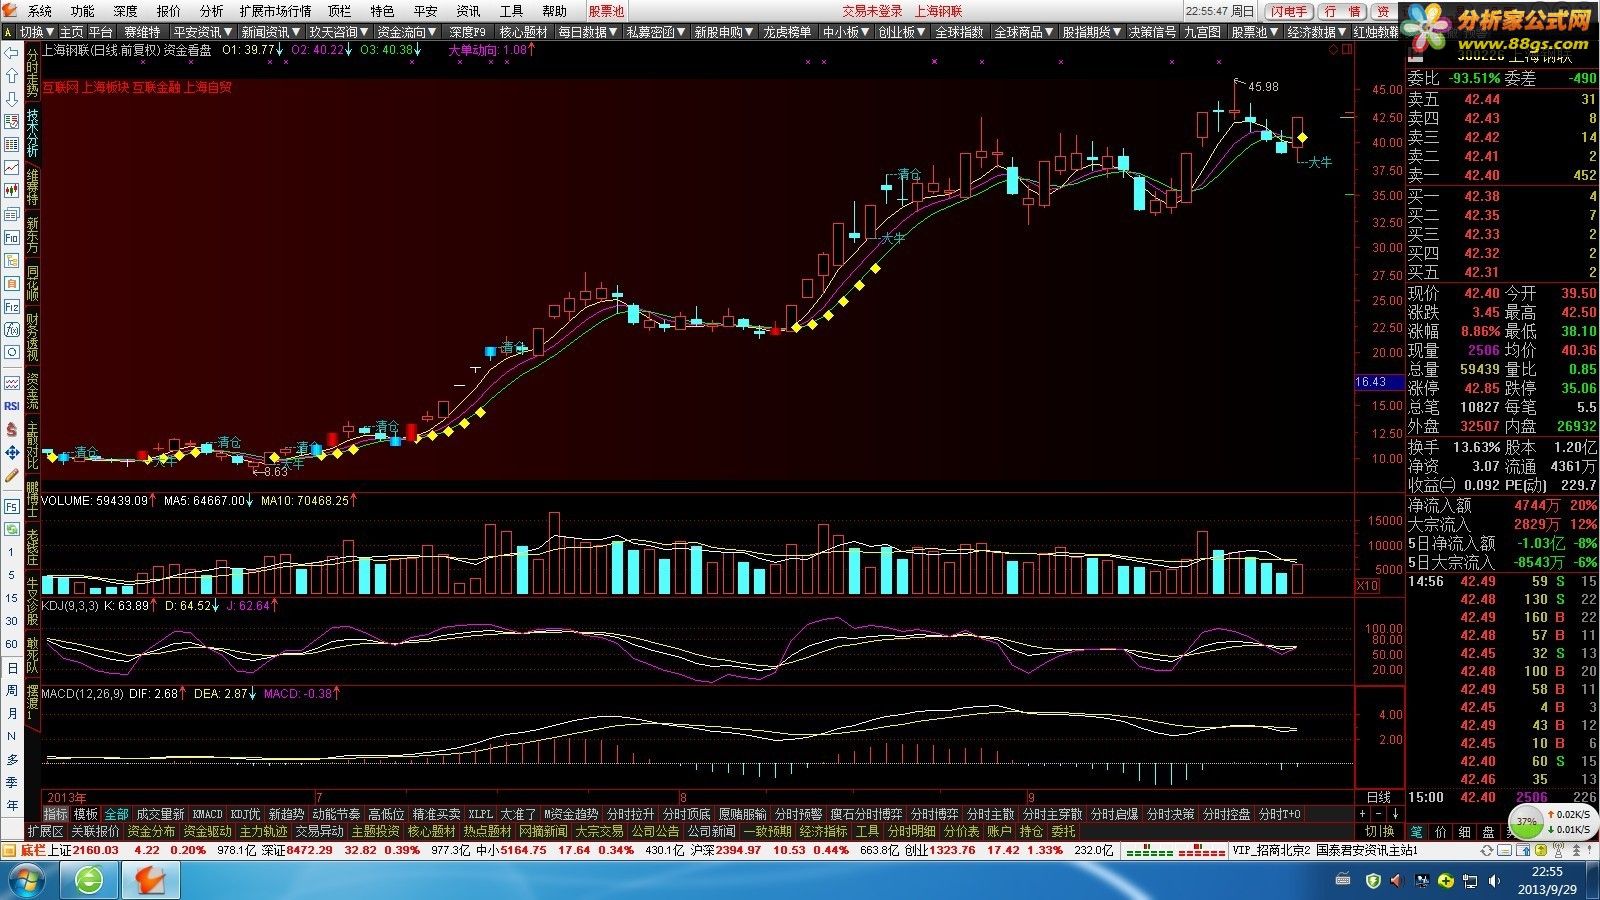This screenshot has width=1600, height=900.
Task: Click the green shield icon in system tray
Action: point(1373,881)
